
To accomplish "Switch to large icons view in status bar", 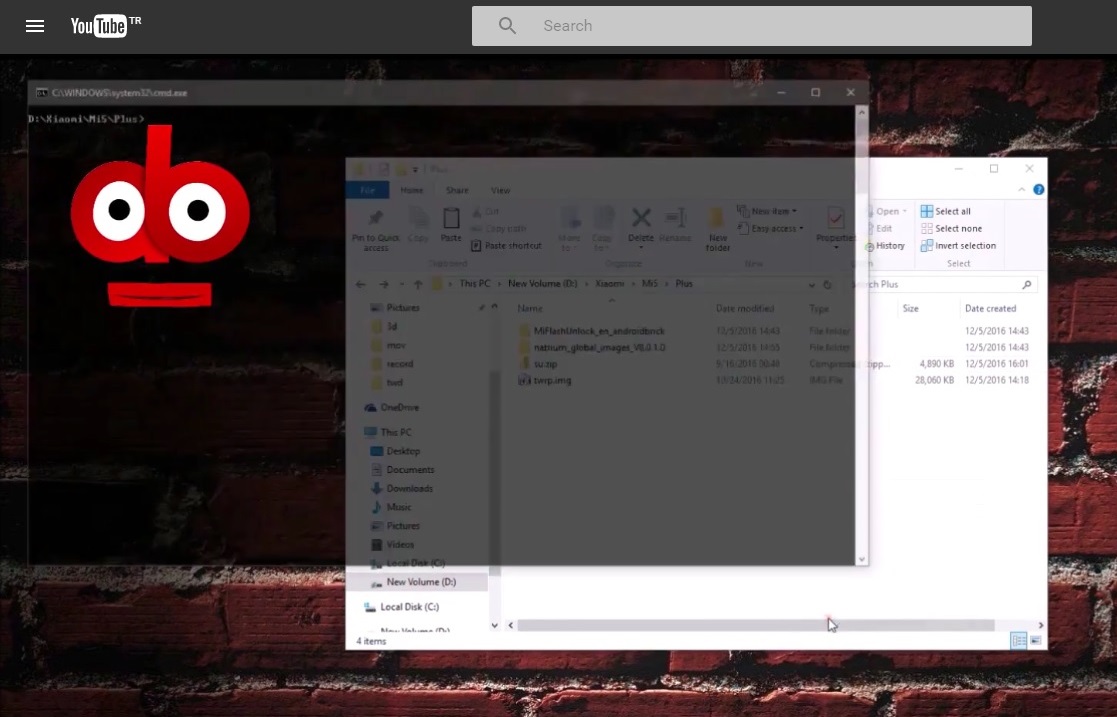I will pyautogui.click(x=1036, y=641).
